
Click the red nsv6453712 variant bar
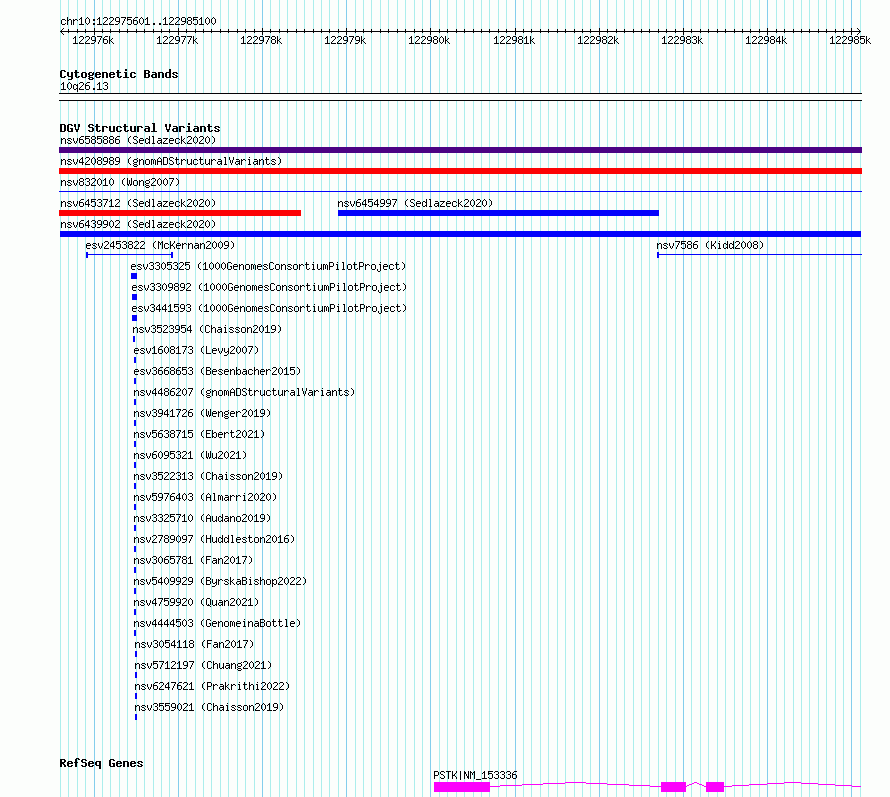click(x=180, y=213)
